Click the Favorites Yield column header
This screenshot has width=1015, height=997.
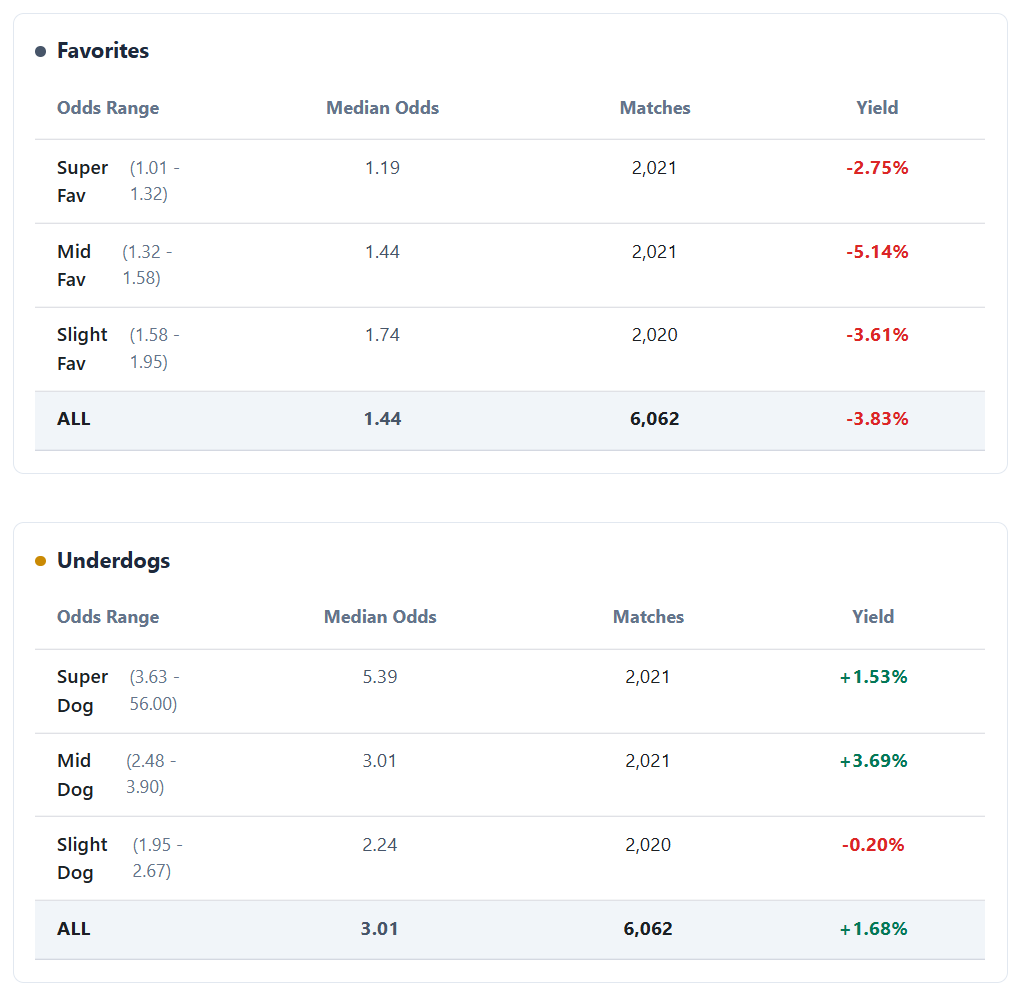coord(877,108)
